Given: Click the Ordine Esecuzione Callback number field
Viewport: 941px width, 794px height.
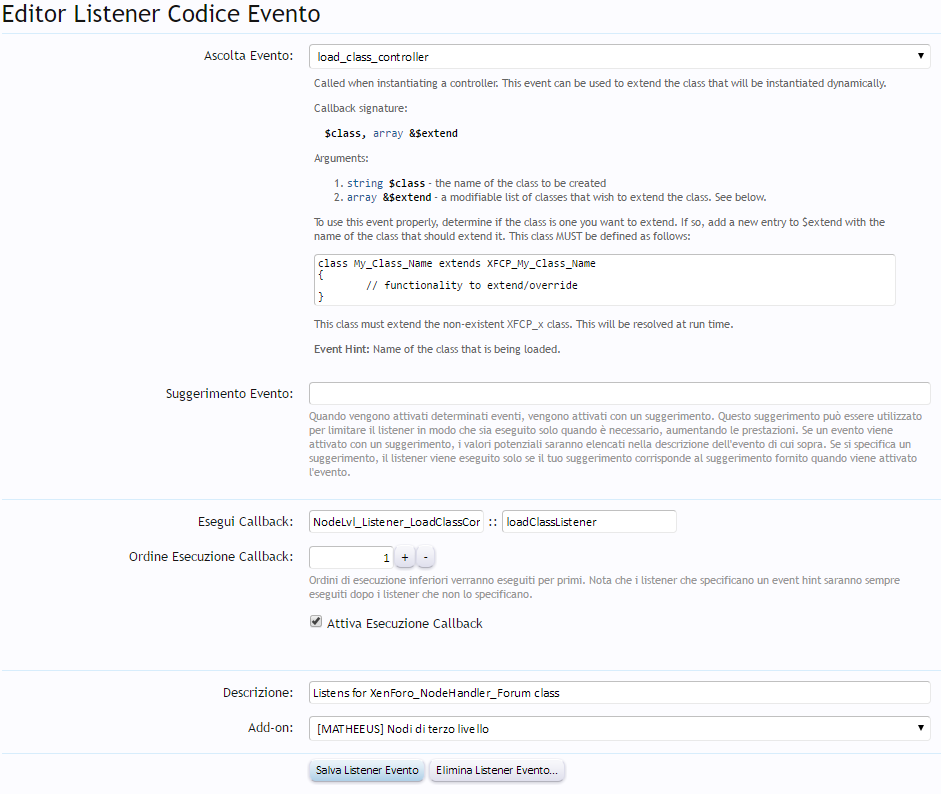Looking at the screenshot, I should tap(351, 558).
